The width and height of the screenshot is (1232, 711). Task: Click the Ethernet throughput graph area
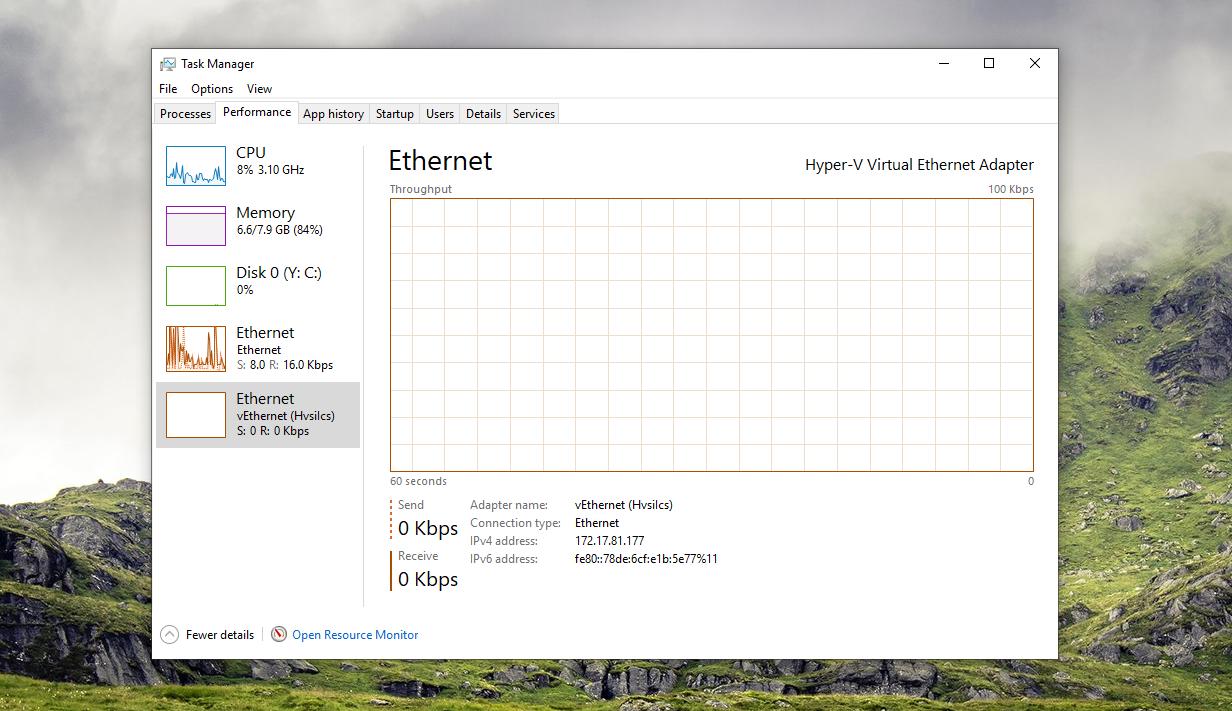tap(711, 334)
